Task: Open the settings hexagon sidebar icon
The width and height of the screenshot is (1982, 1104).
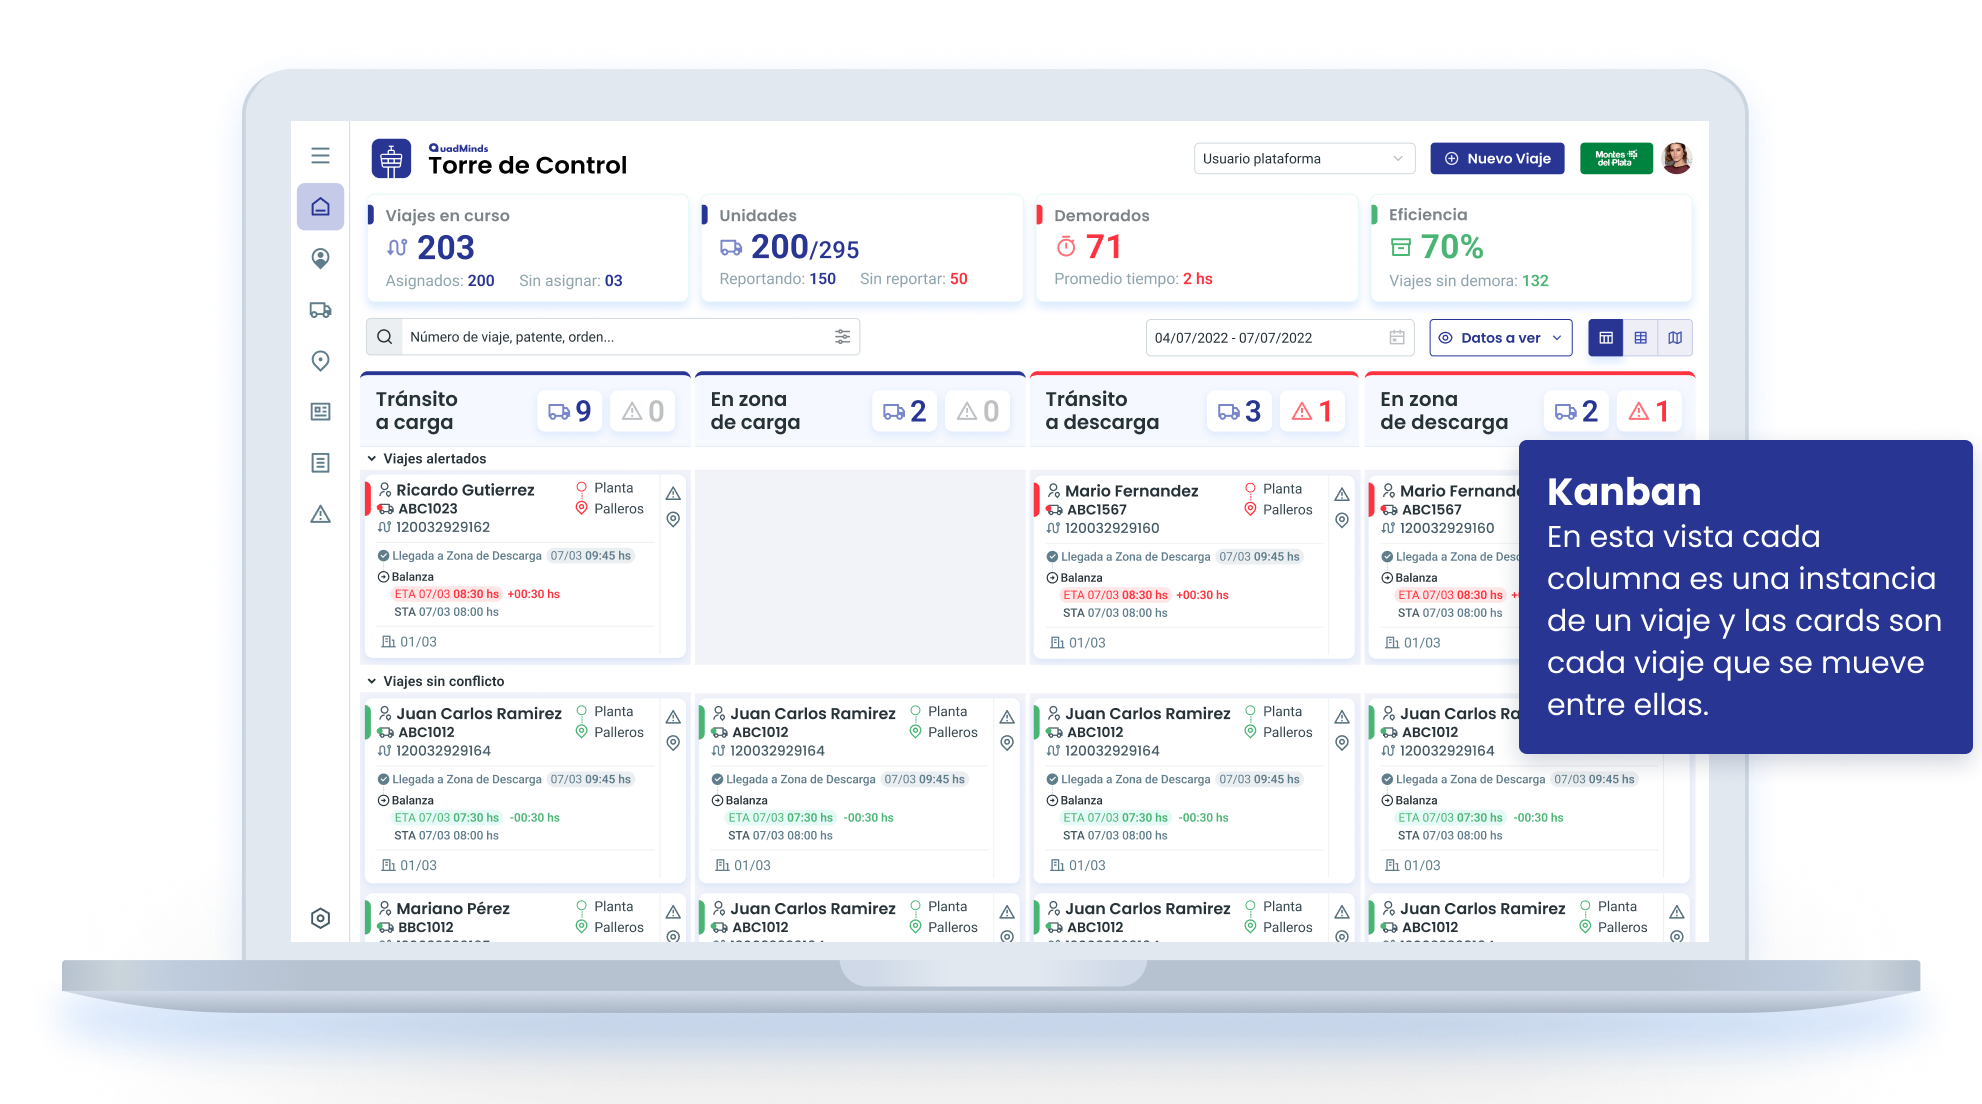Action: (320, 918)
